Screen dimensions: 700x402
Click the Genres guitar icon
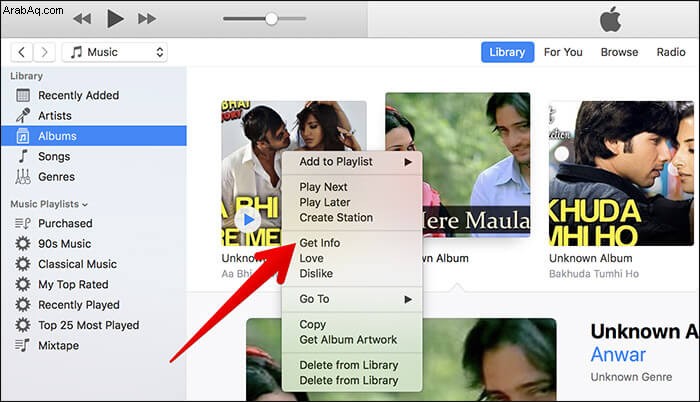click(x=23, y=177)
